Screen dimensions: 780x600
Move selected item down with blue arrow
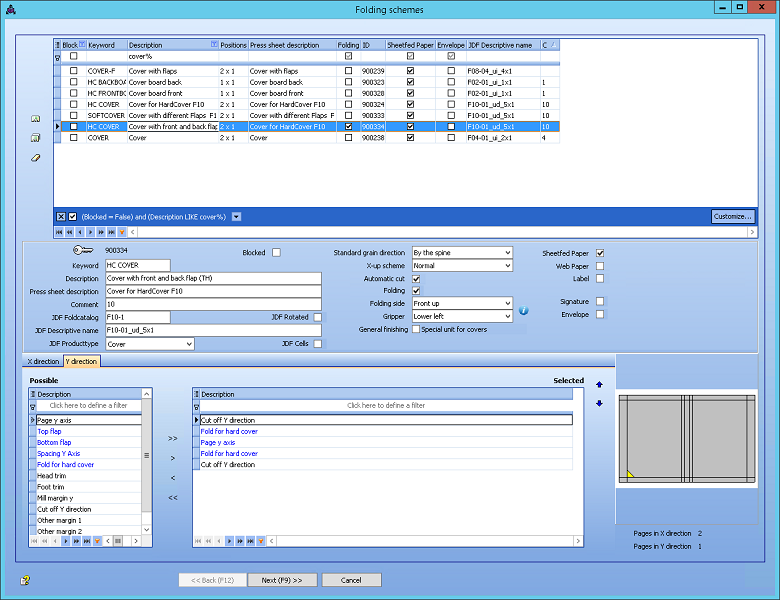[599, 403]
